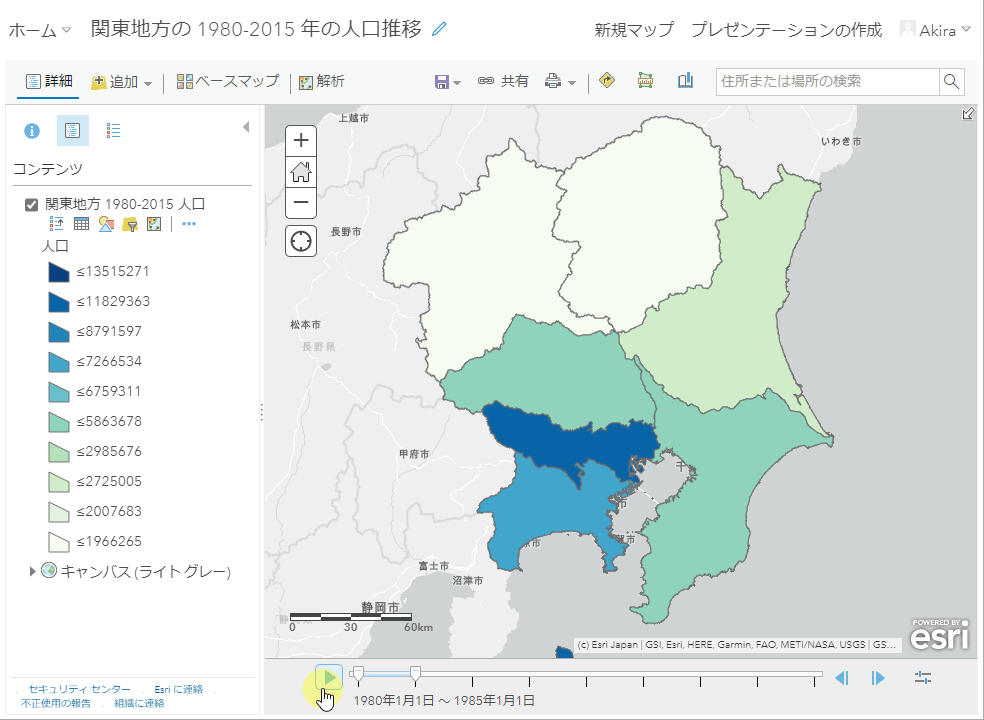This screenshot has height=720, width=984.
Task: Expand the キャンバス (ライト グレー) basemap
Action: point(33,571)
